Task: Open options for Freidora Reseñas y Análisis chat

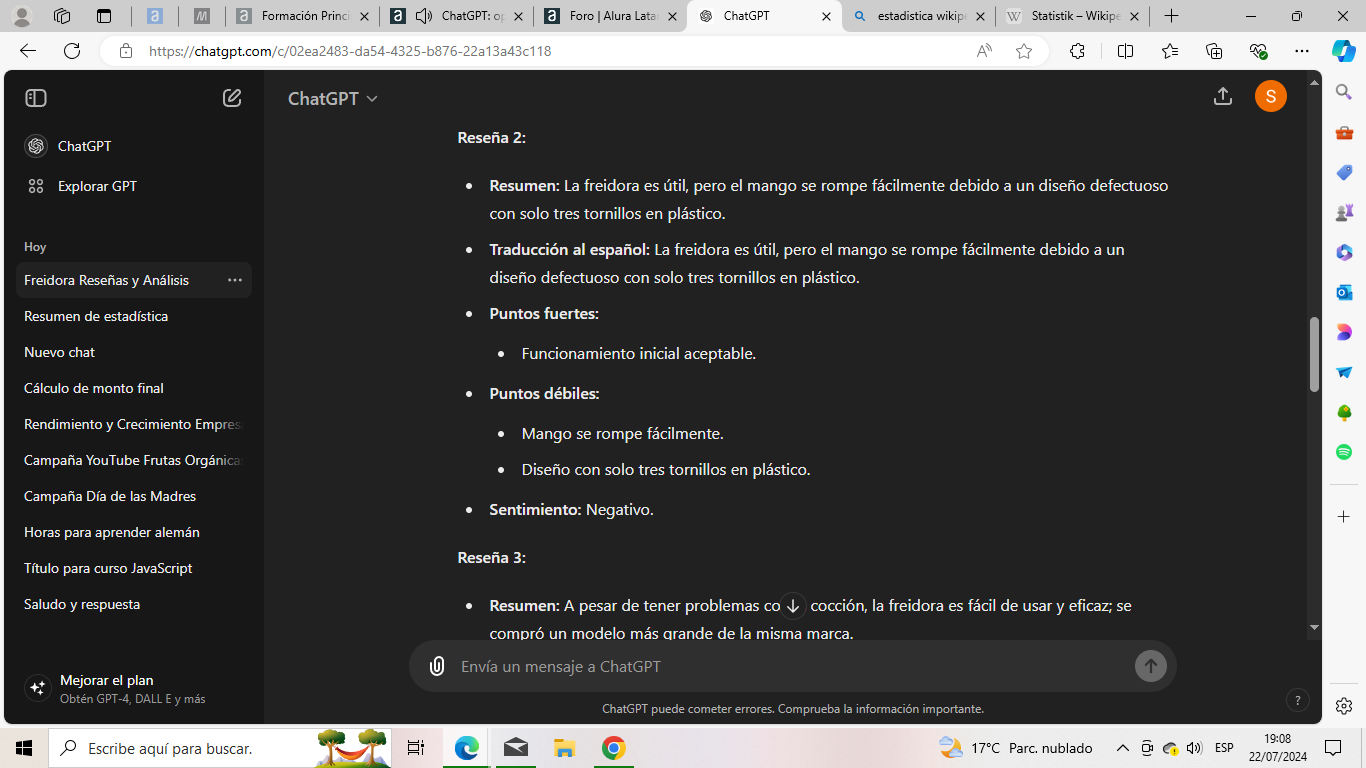Action: click(235, 280)
